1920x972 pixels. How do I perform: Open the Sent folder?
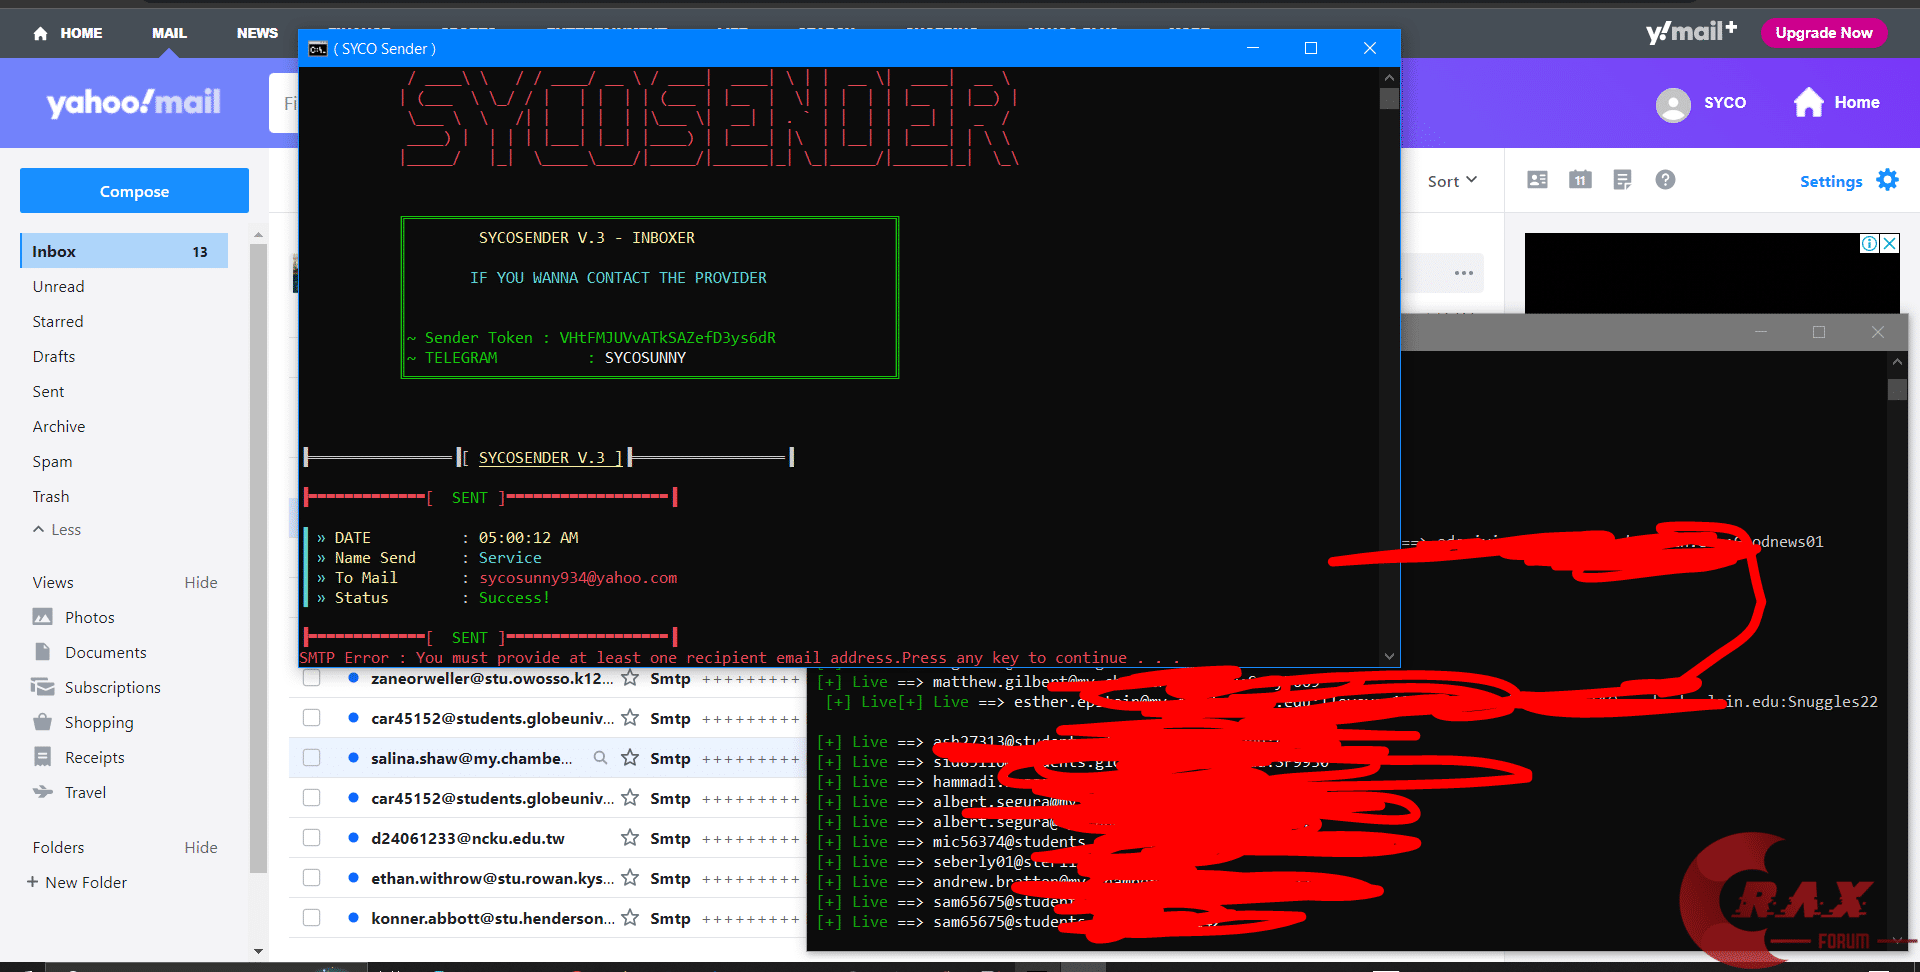point(48,391)
